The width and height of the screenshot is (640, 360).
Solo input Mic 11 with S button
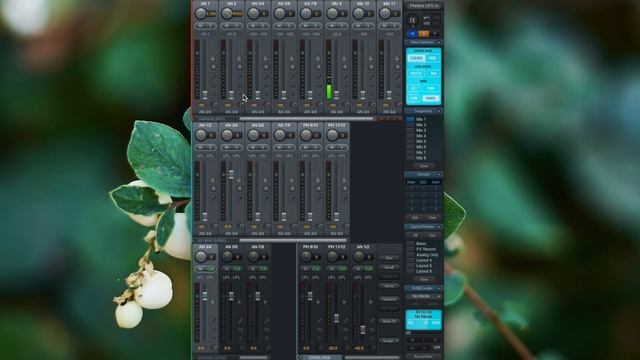pyautogui.click(x=395, y=26)
